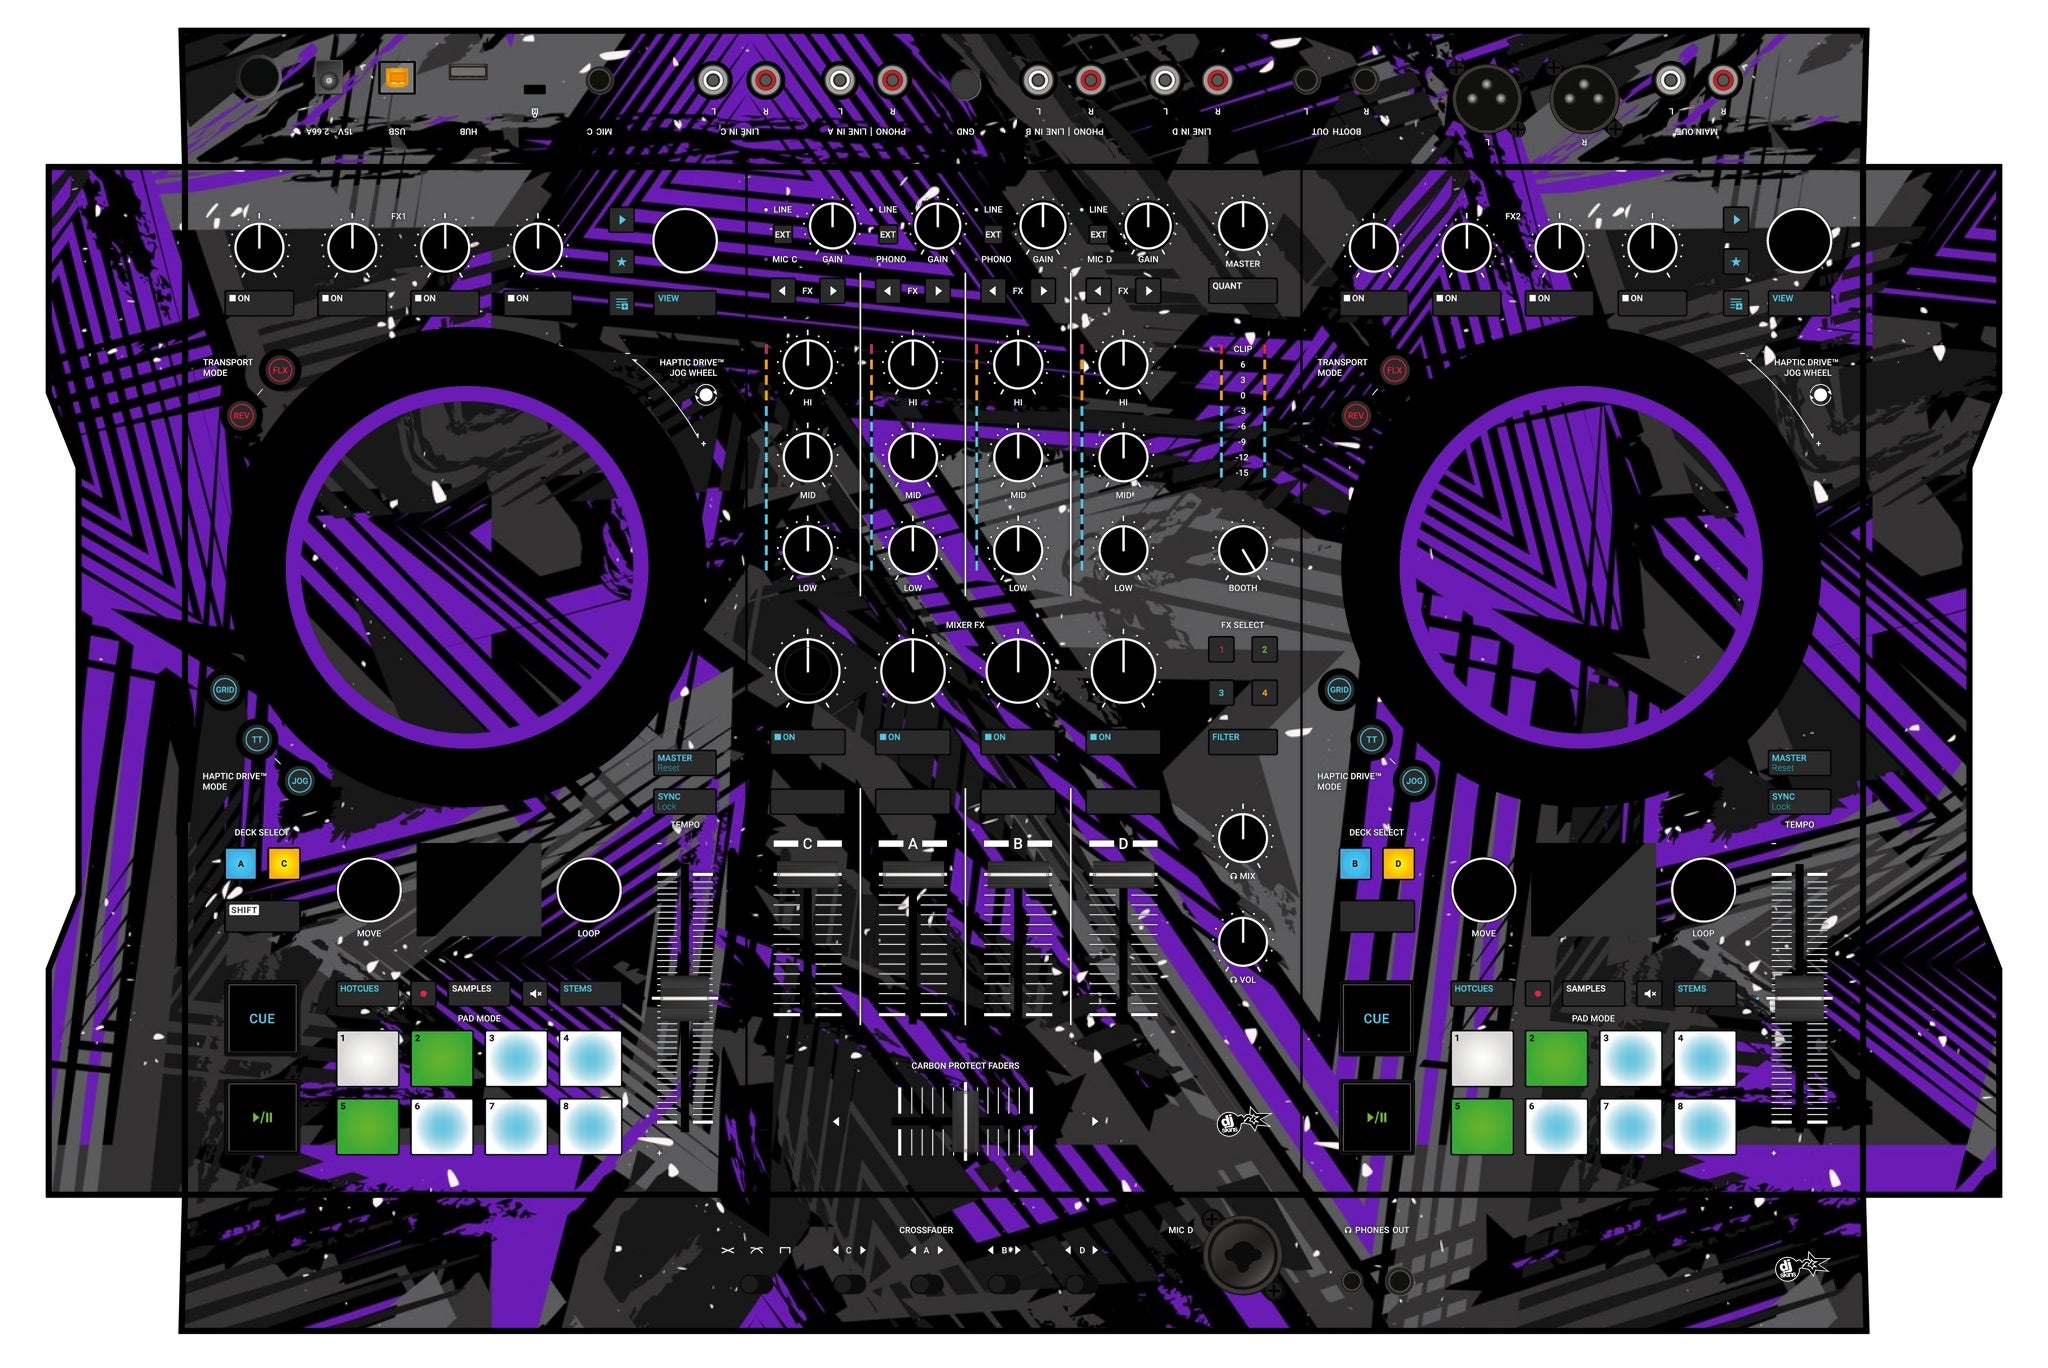Click channel C FX right arrow
The width and height of the screenshot is (2048, 1368).
coord(832,291)
